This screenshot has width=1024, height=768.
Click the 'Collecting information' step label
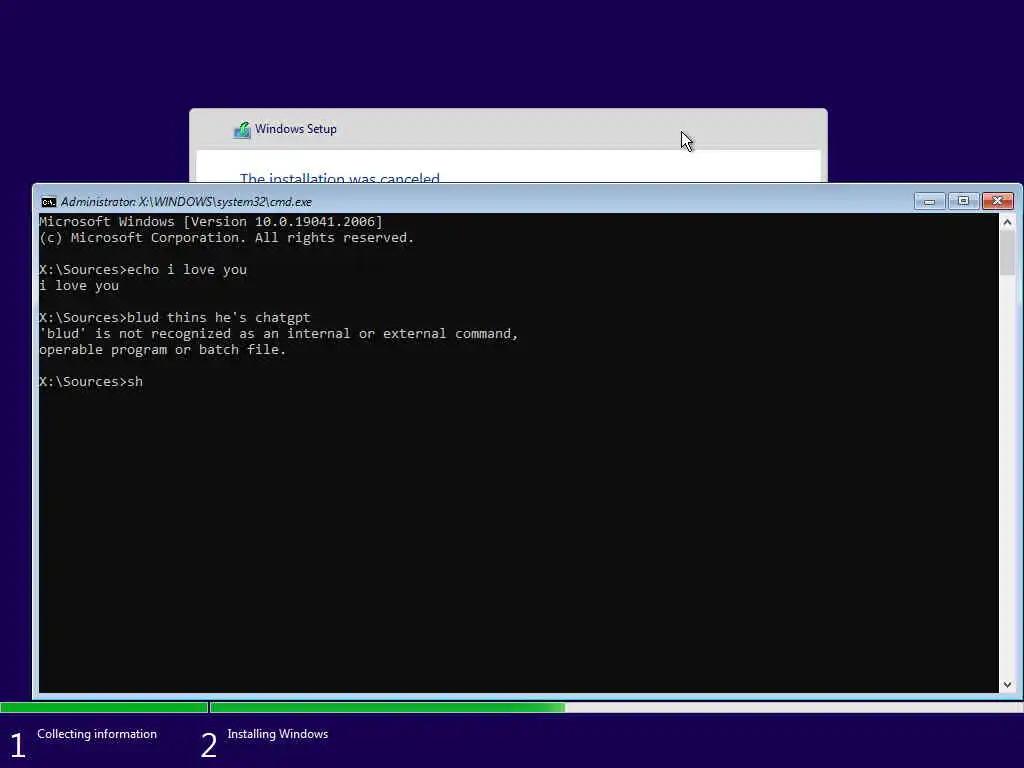97,734
